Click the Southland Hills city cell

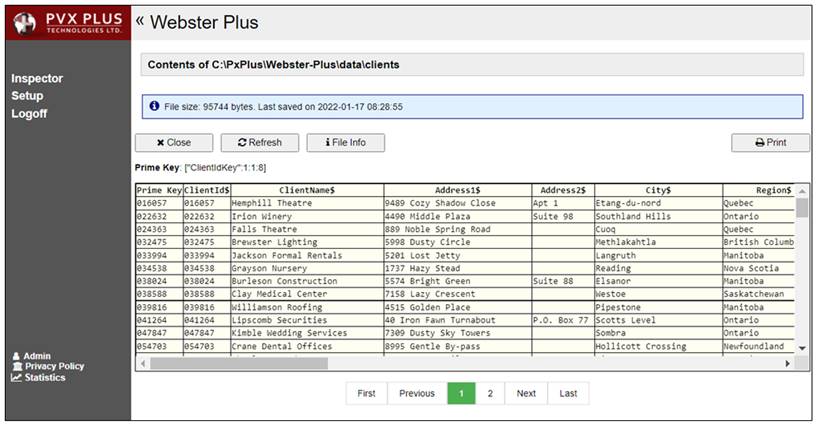[658, 216]
